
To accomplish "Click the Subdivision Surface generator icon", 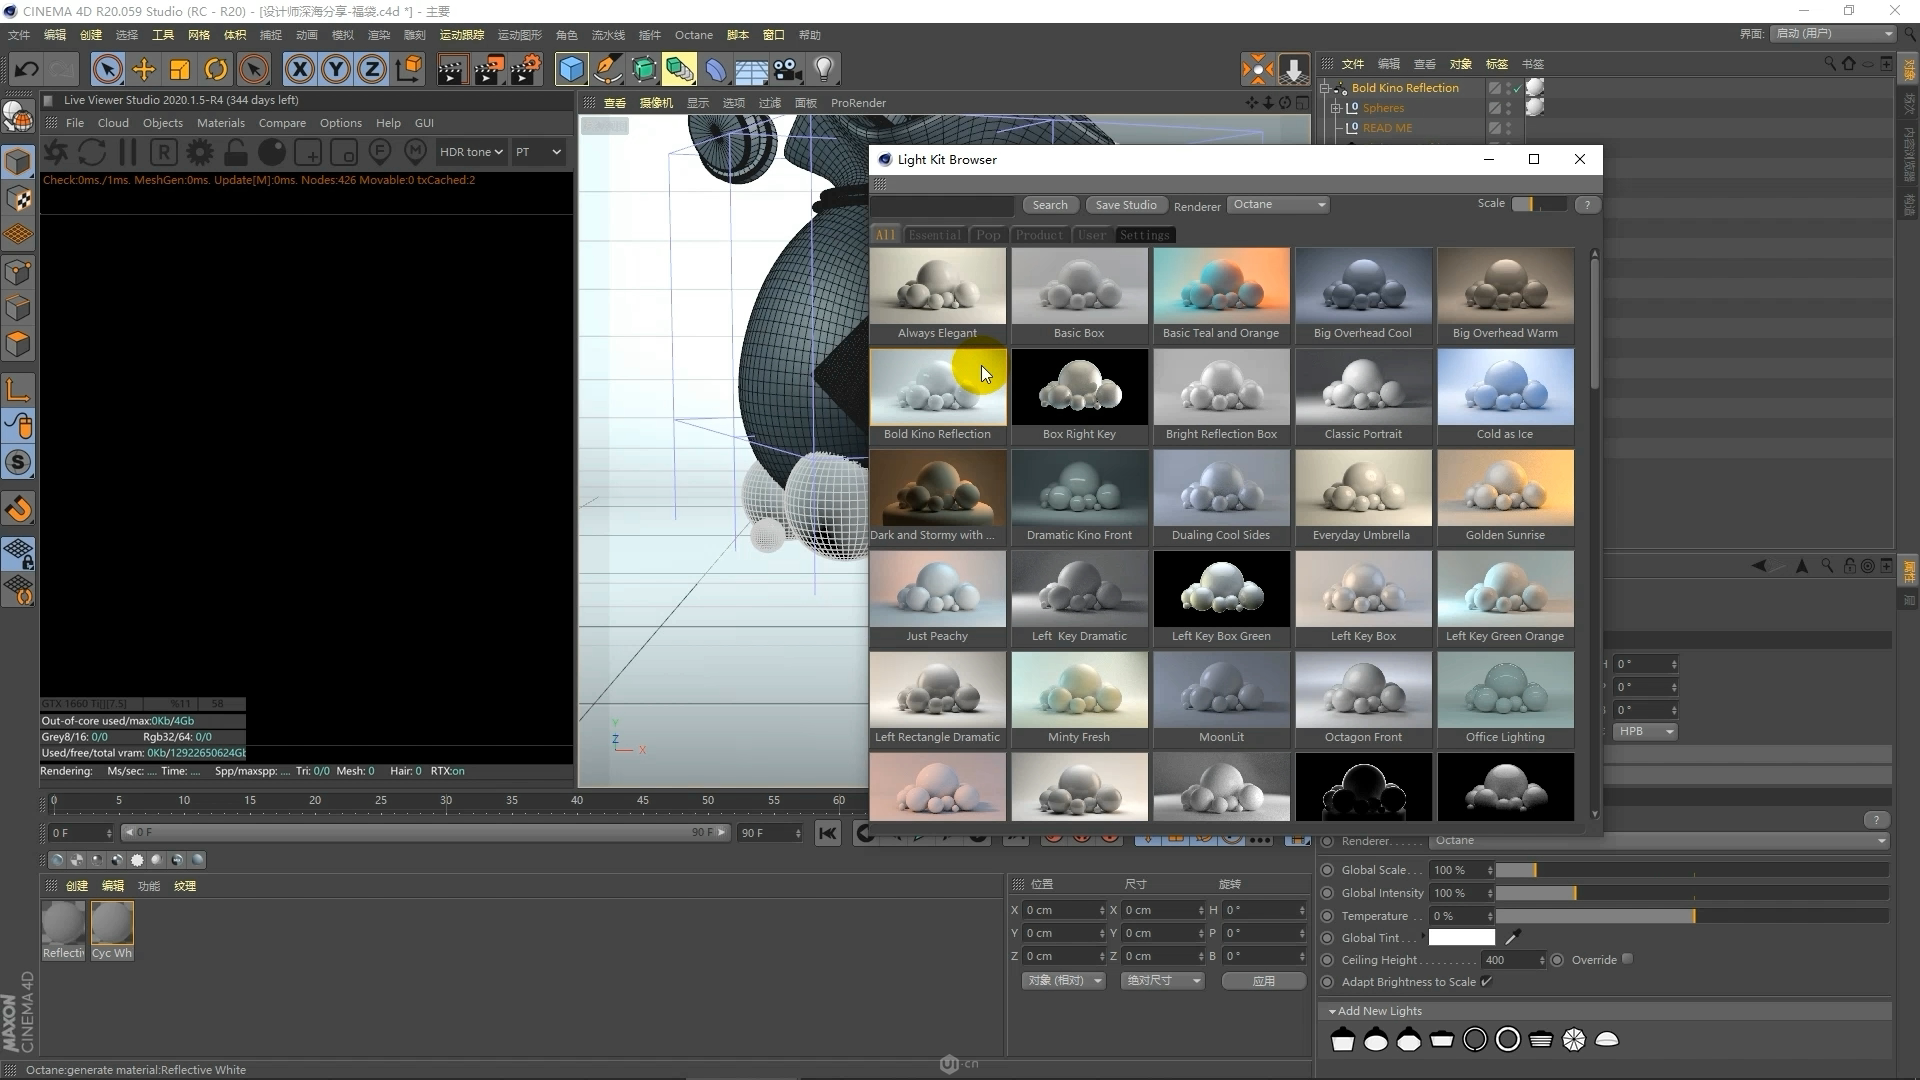I will [643, 69].
